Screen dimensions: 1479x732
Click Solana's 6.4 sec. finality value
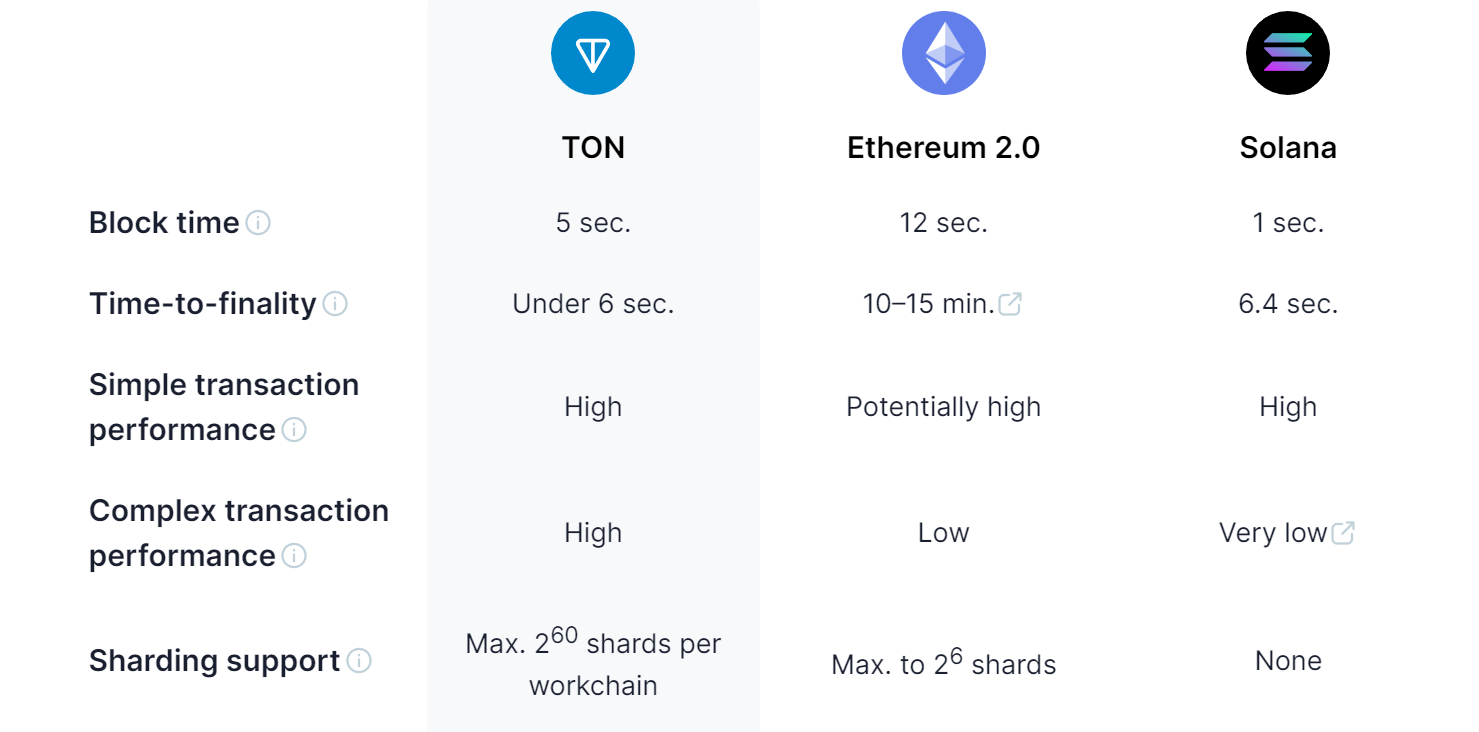click(x=1288, y=304)
